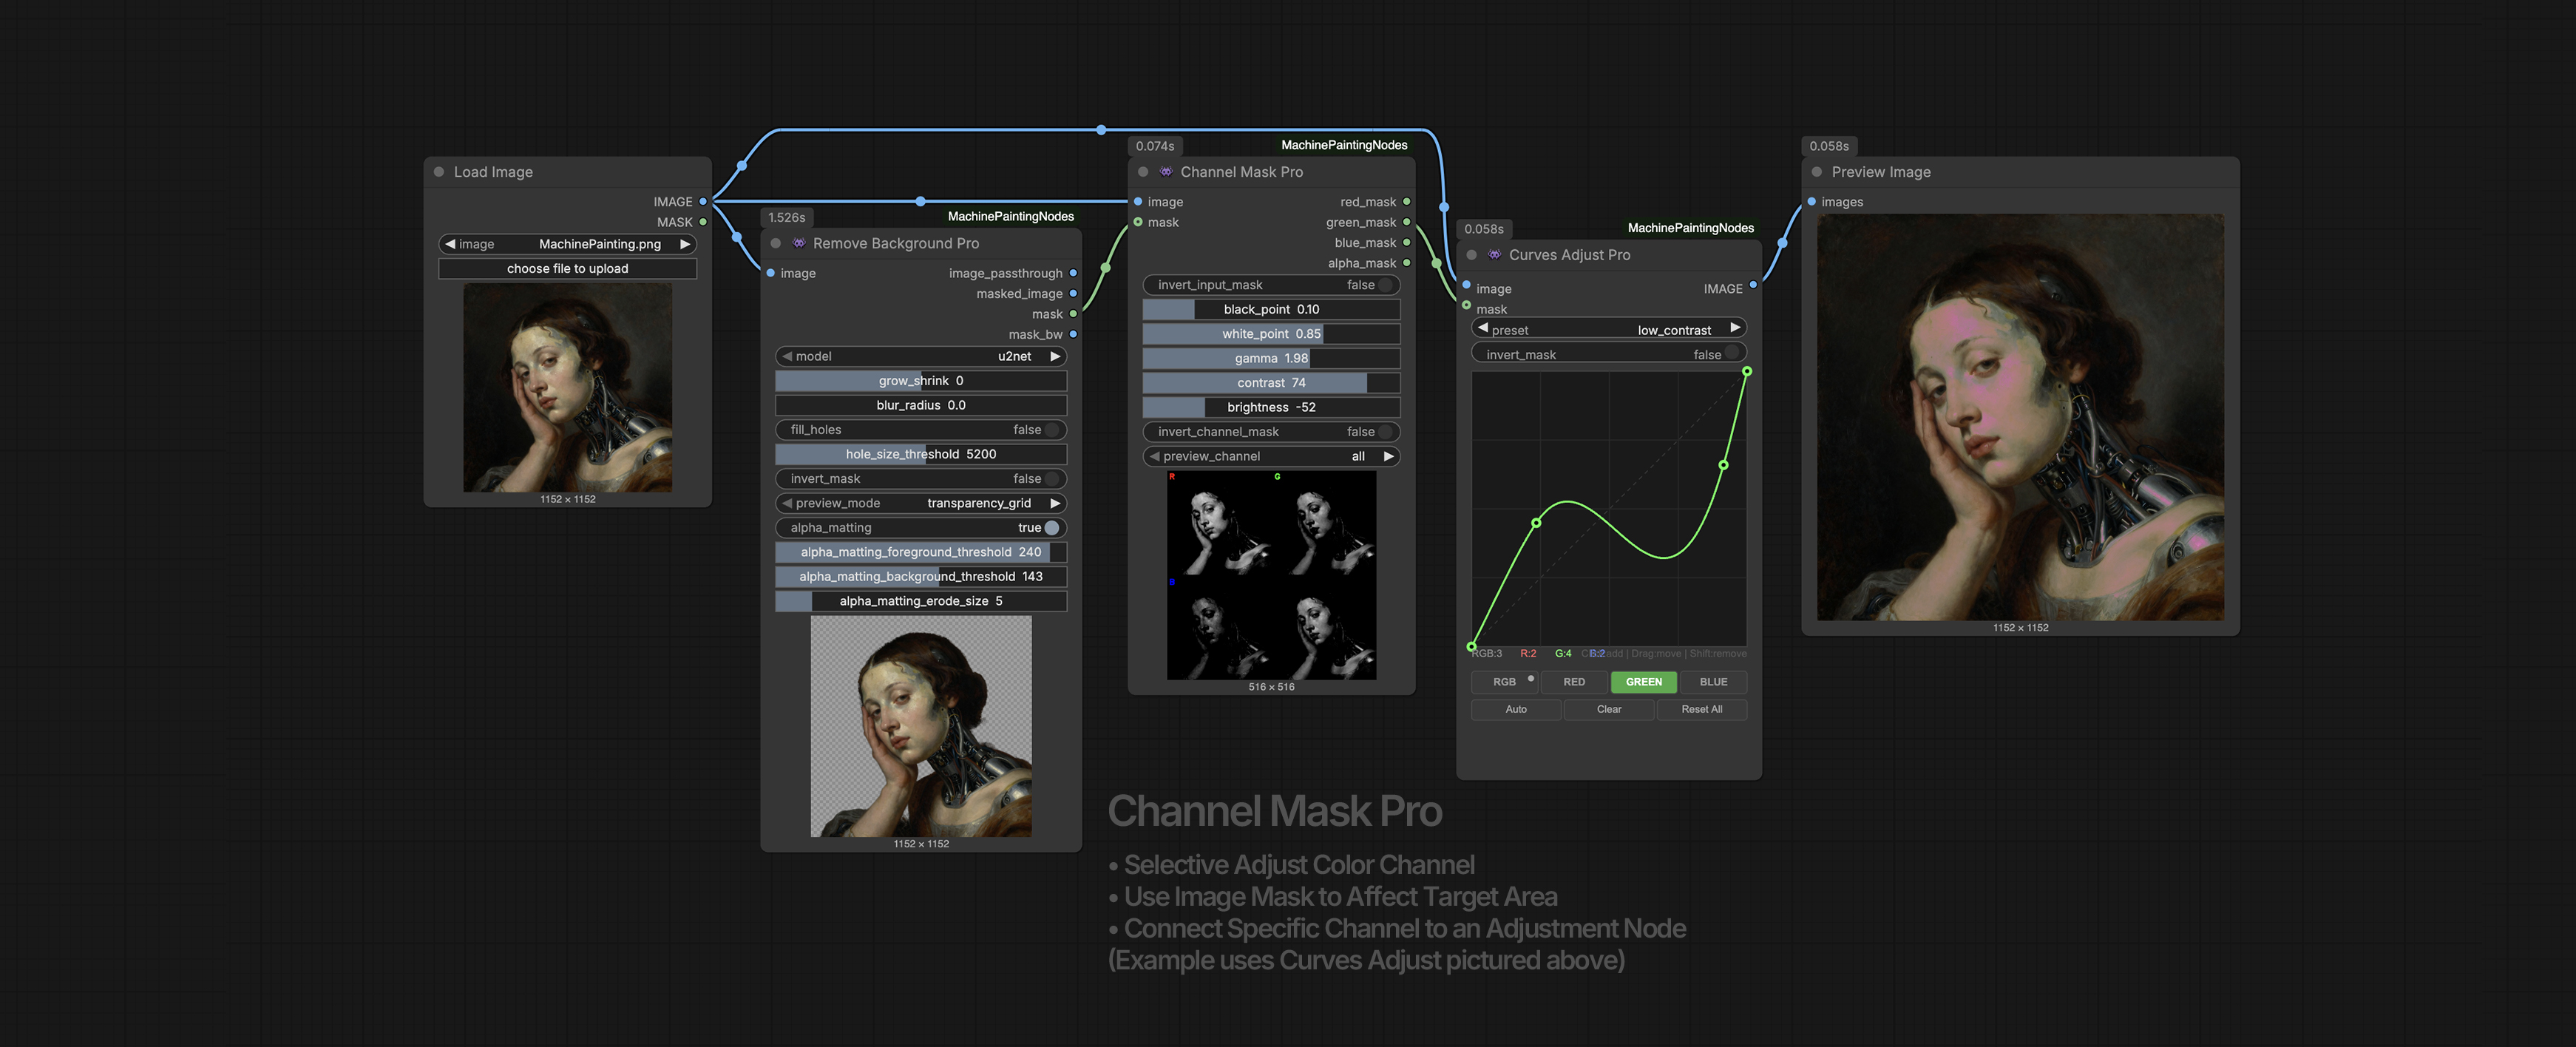Click Preview Image images input socket

click(1812, 202)
